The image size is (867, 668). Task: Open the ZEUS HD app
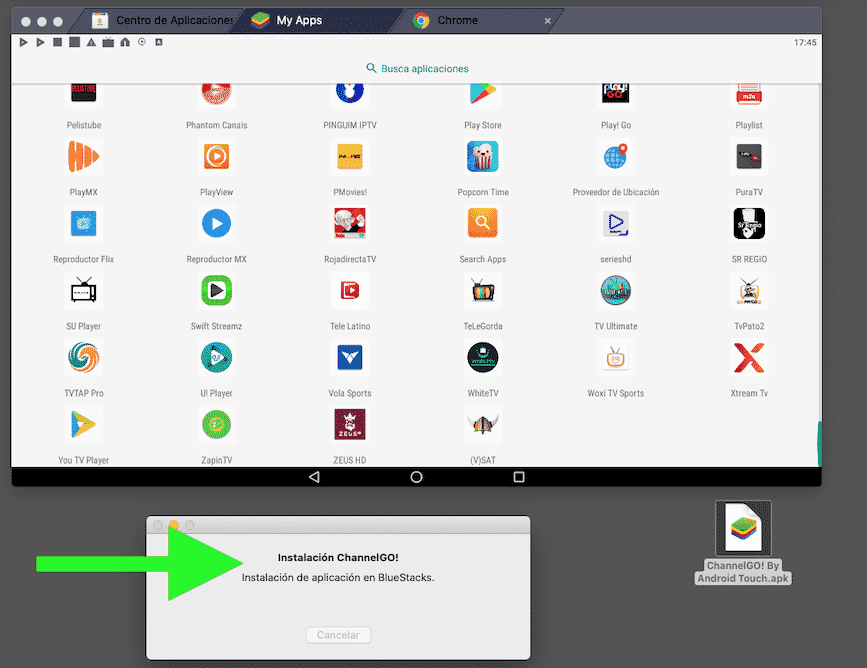point(349,424)
